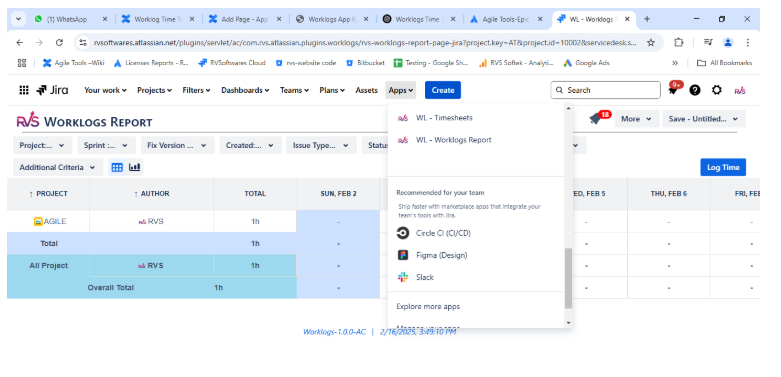Select WL - Worklogs Report from Apps menu

(476, 140)
